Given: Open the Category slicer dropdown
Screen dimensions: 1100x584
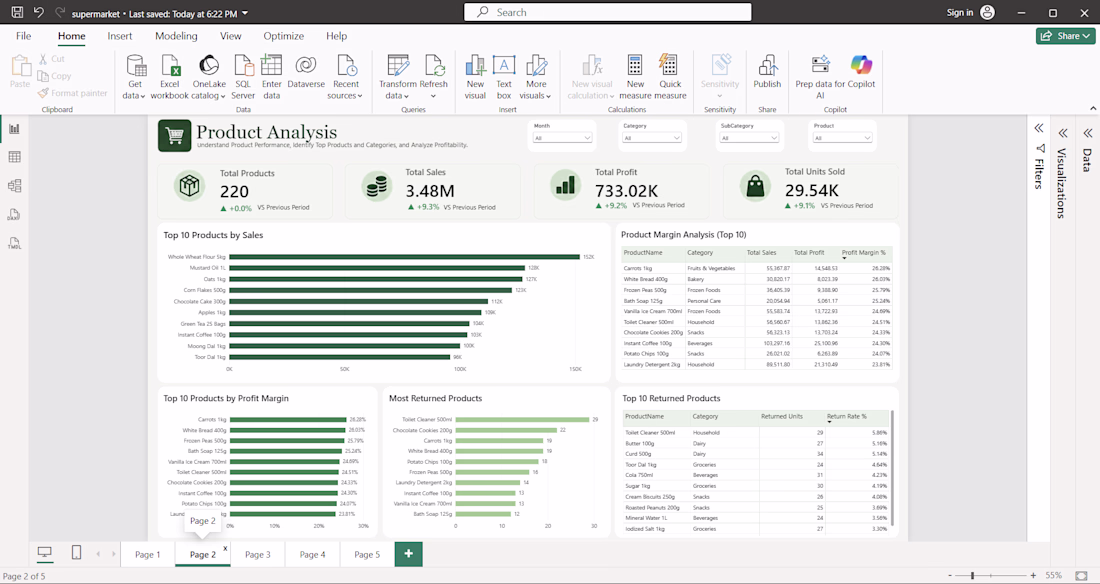Looking at the screenshot, I should [652, 138].
